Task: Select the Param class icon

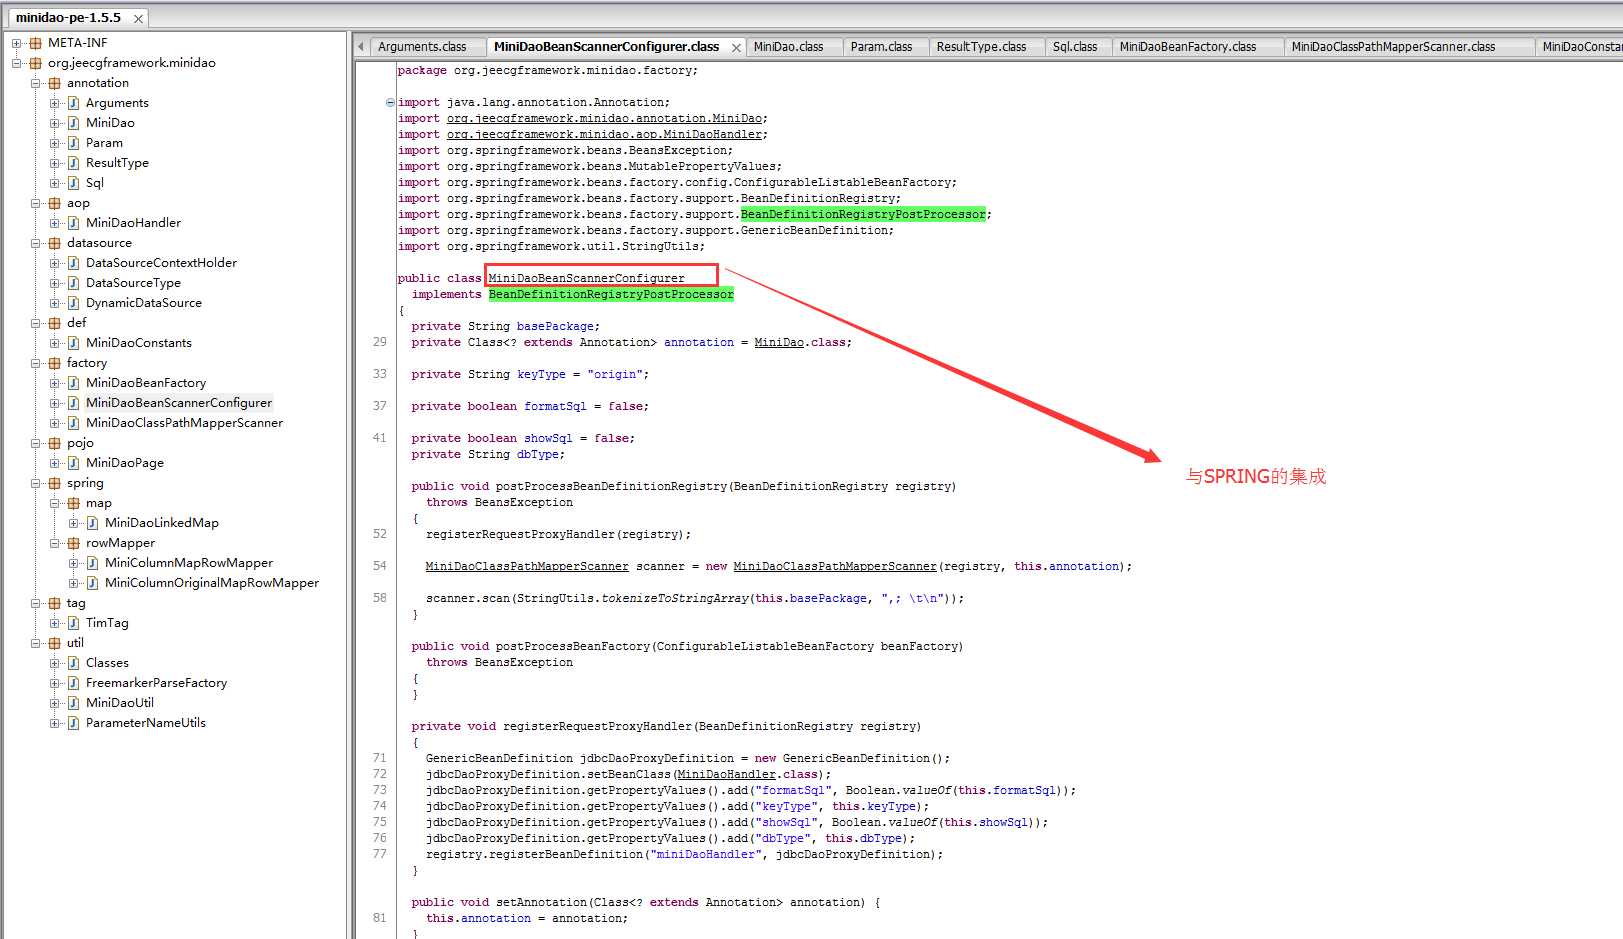Action: coord(73,143)
